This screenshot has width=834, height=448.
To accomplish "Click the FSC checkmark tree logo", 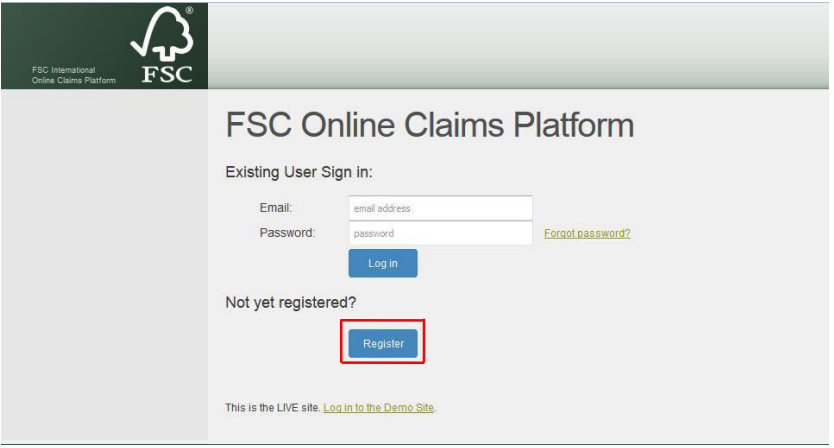I will (162, 33).
